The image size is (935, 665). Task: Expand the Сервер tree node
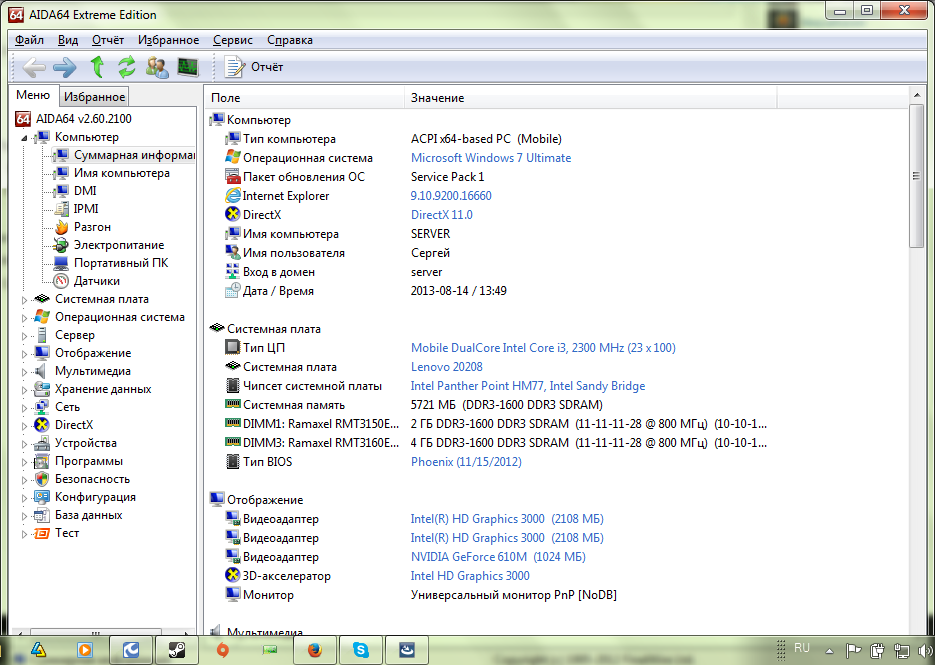[24, 336]
